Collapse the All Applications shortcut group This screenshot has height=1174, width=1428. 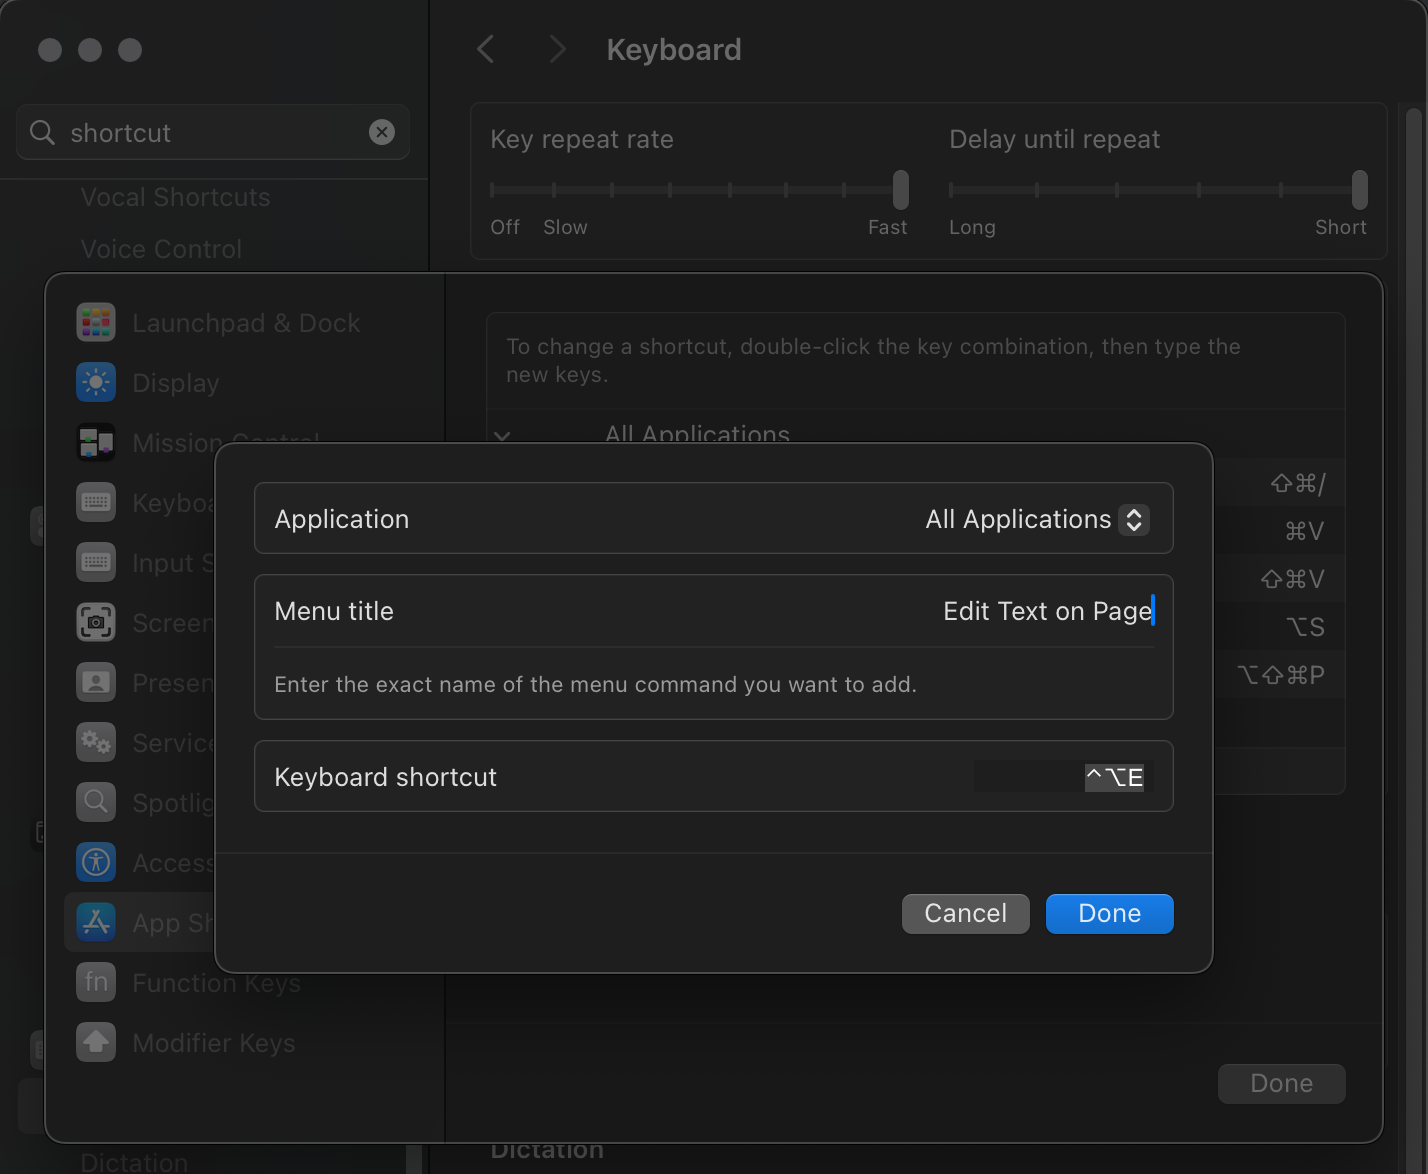[503, 436]
